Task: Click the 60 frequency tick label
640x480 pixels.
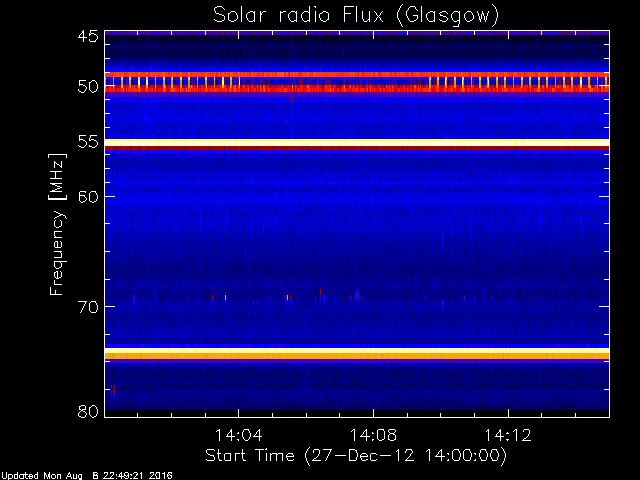Action: pyautogui.click(x=88, y=196)
